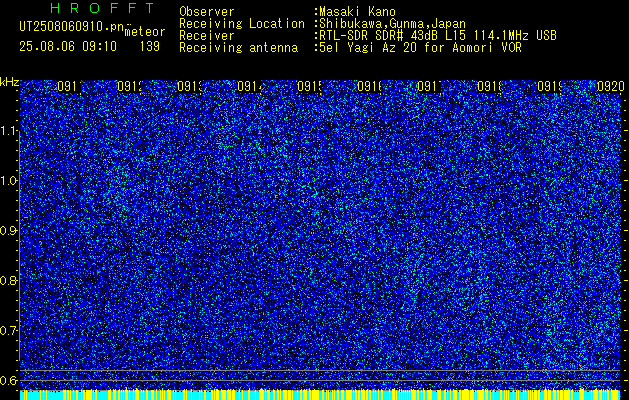This screenshot has height=400, width=629.
Task: Click the 0915 time marker
Action: point(309,87)
